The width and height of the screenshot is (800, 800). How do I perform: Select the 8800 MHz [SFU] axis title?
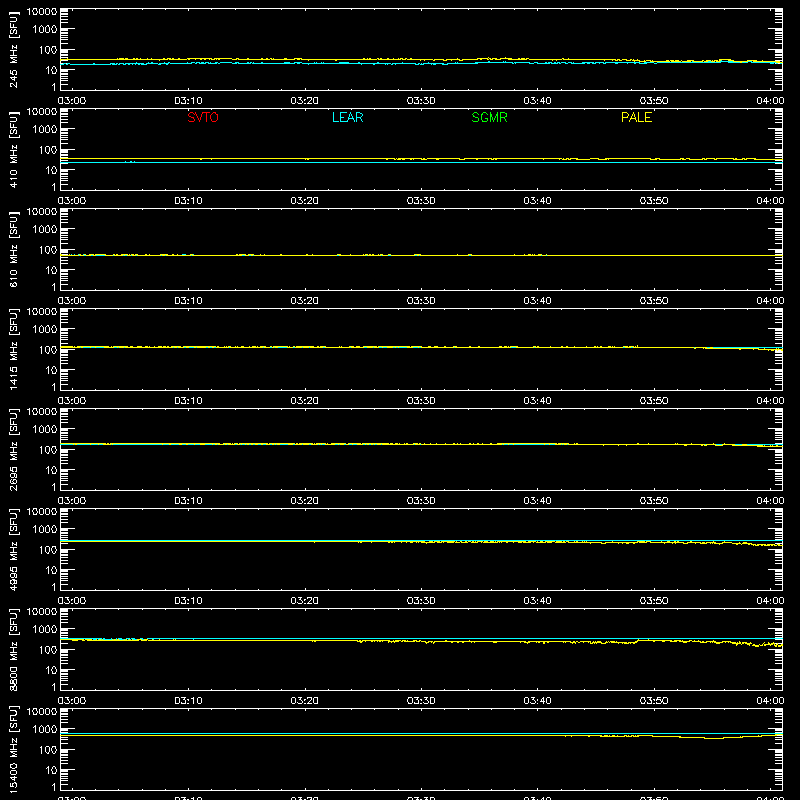13,649
